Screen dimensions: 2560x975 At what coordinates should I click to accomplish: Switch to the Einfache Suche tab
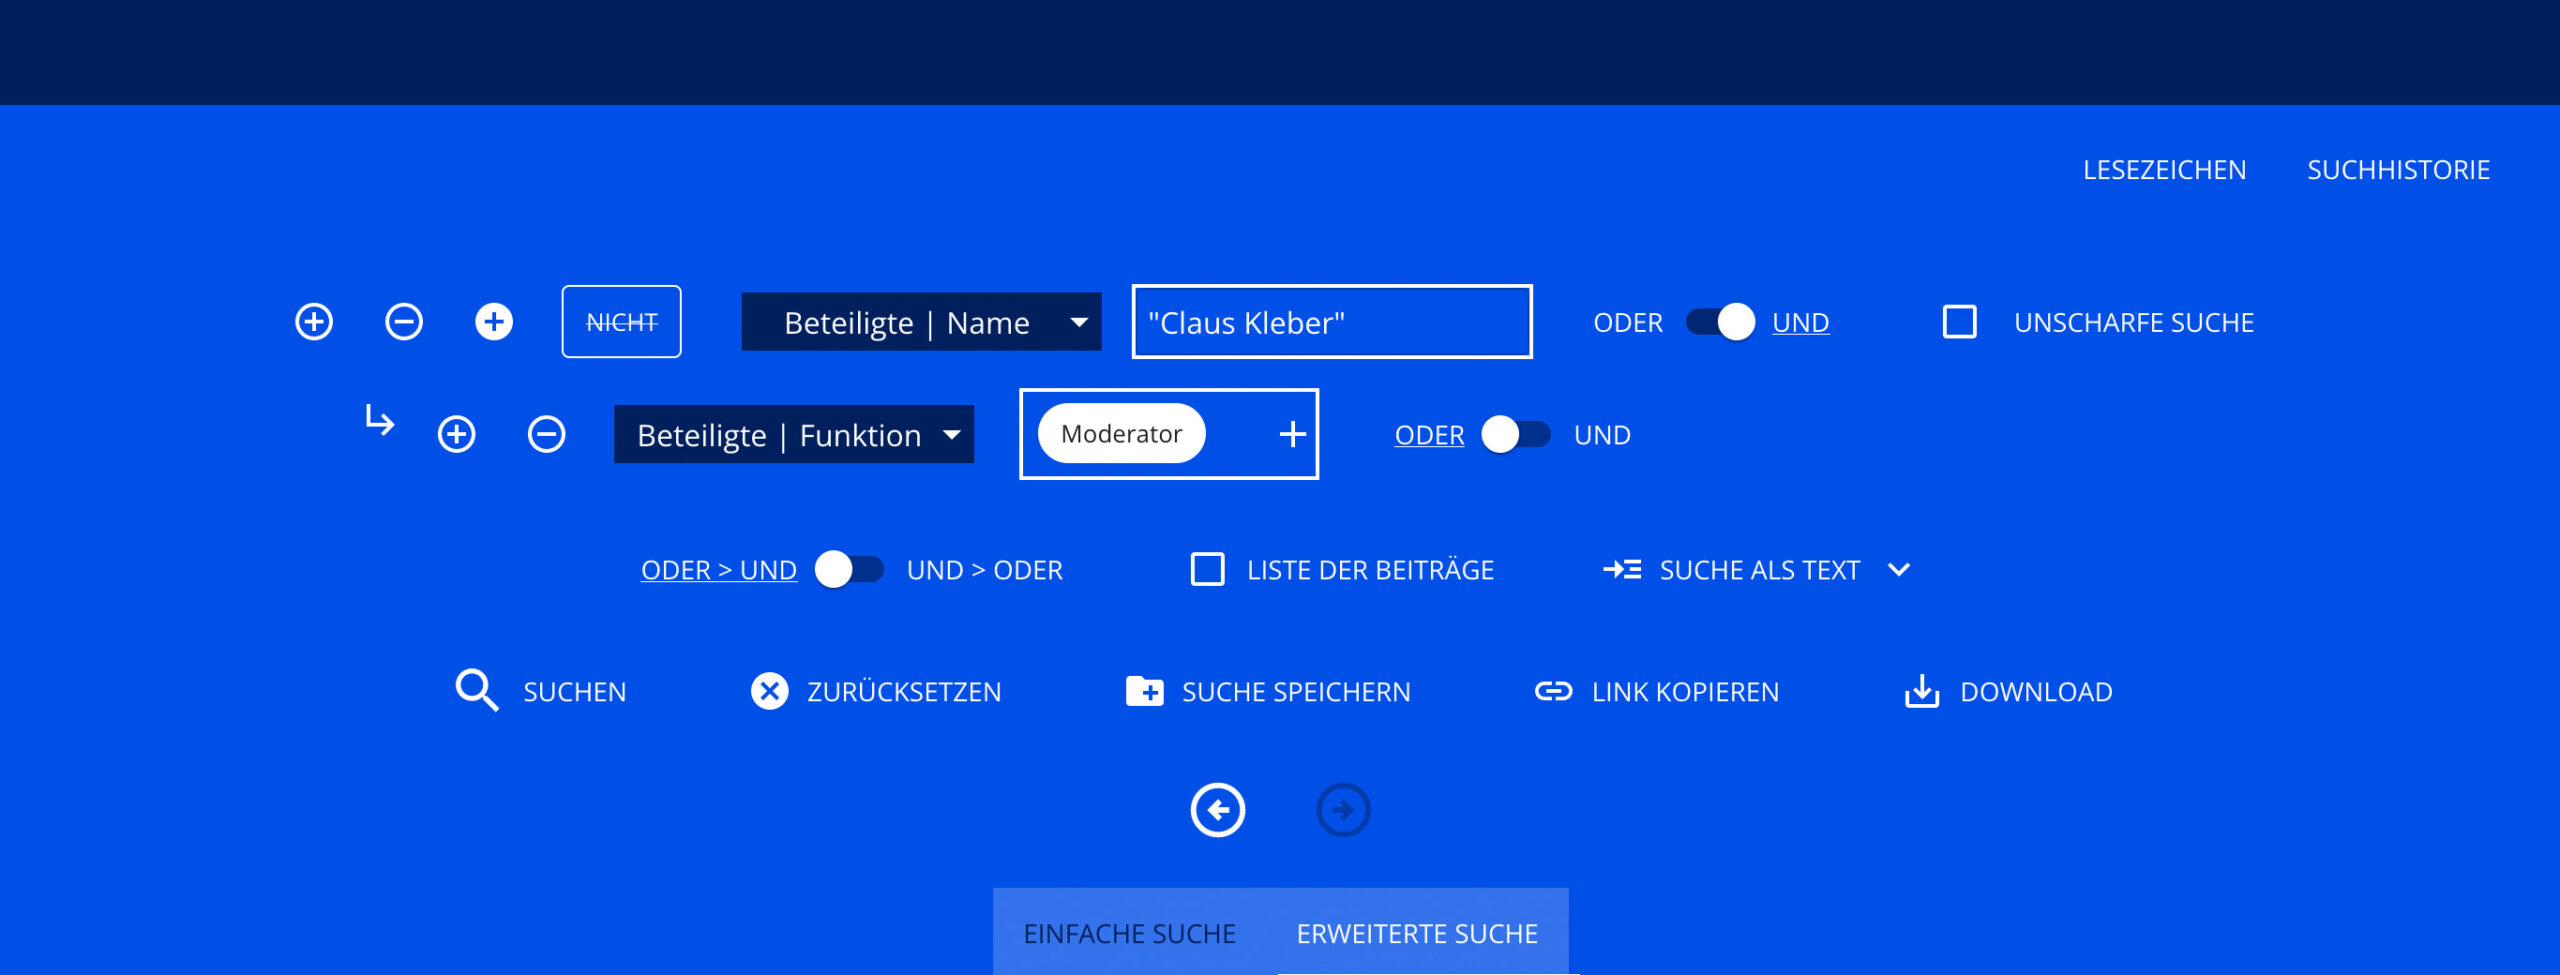tap(1129, 933)
